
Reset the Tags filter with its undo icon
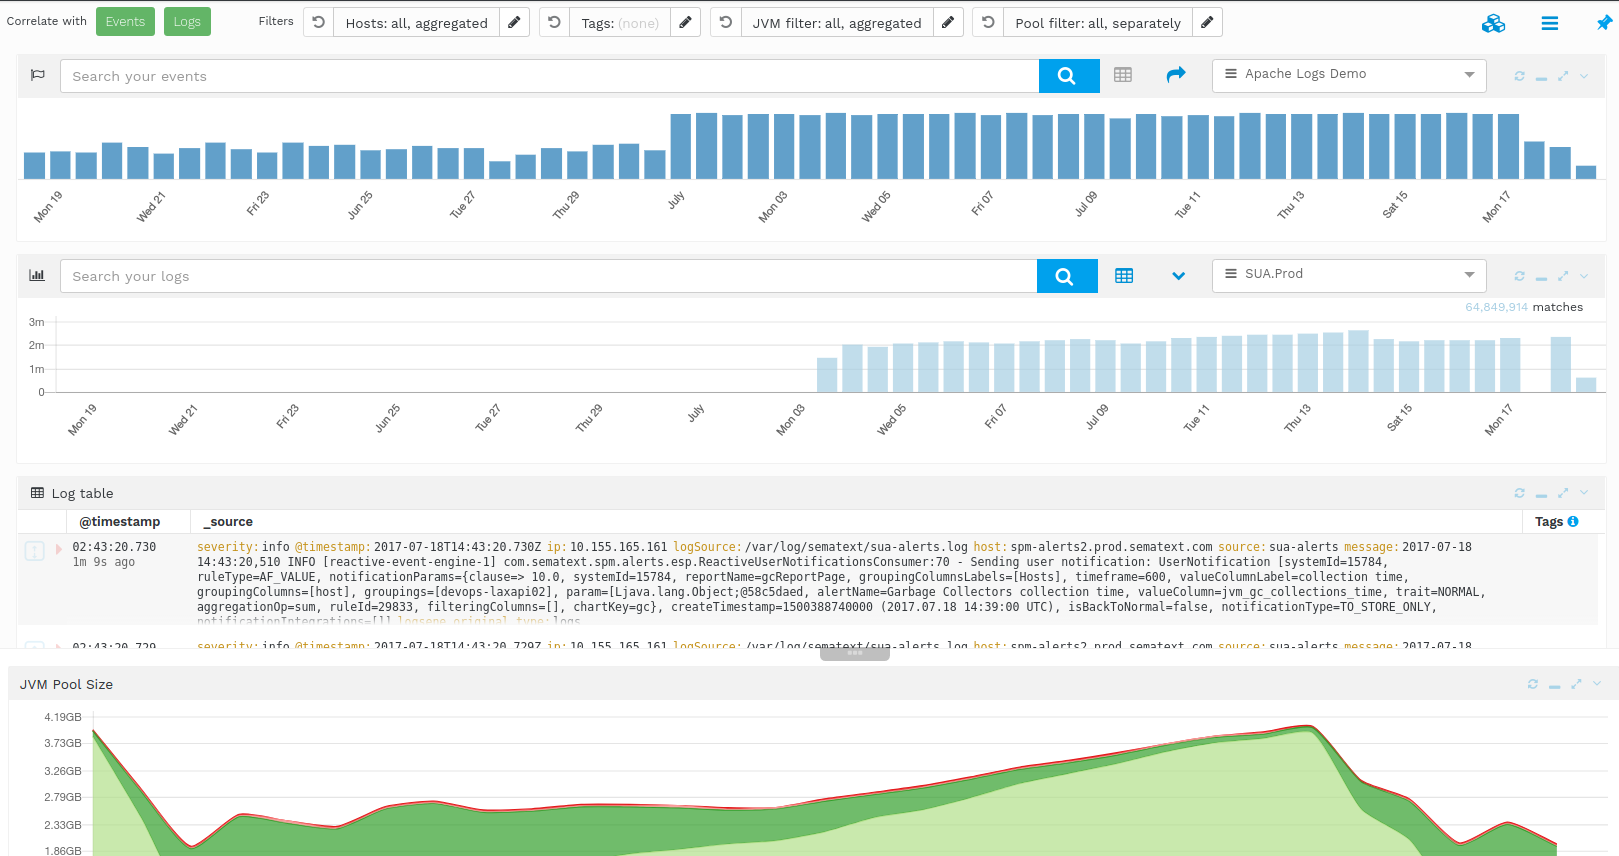[555, 22]
